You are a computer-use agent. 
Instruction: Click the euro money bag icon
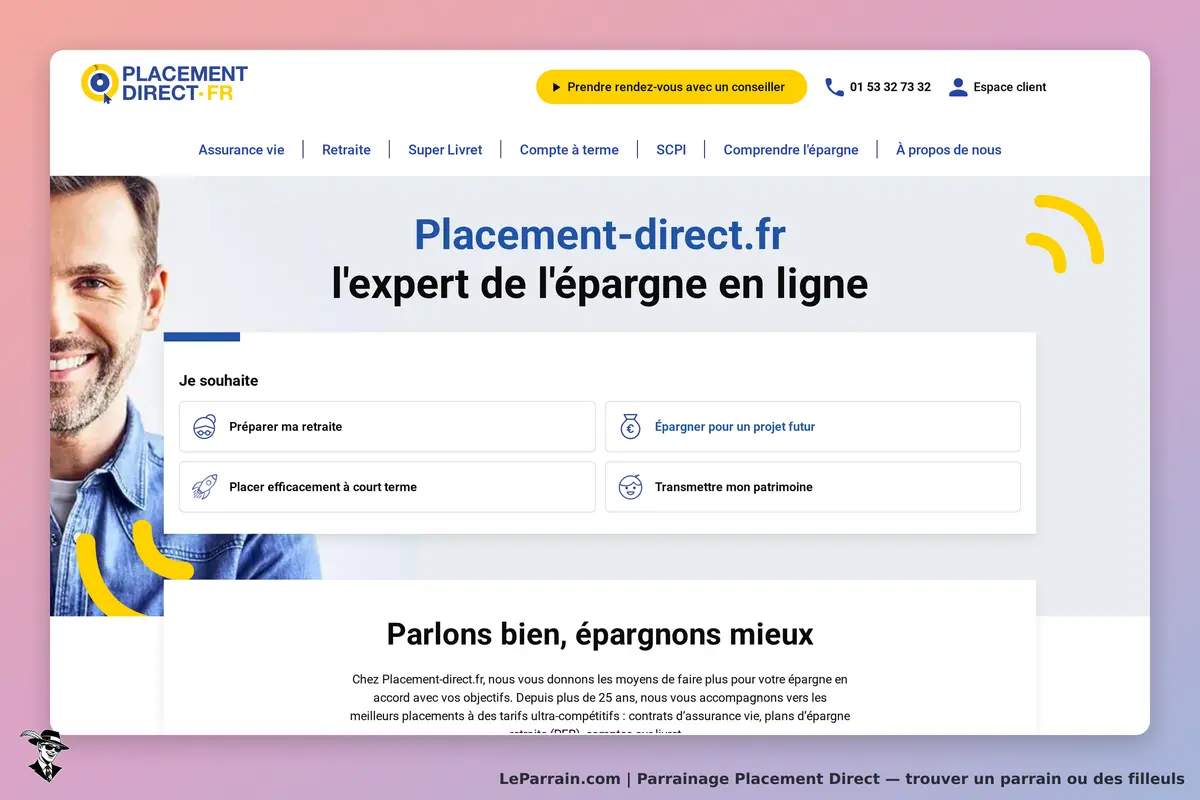pyautogui.click(x=630, y=427)
